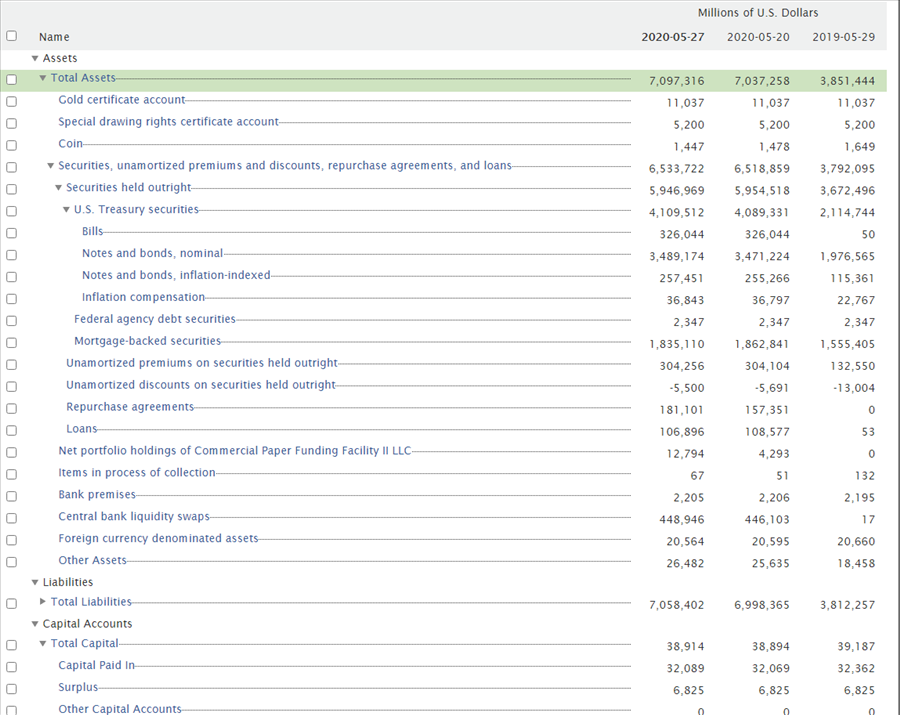Enable the Coin row checkbox
The width and height of the screenshot is (900, 715).
point(11,145)
